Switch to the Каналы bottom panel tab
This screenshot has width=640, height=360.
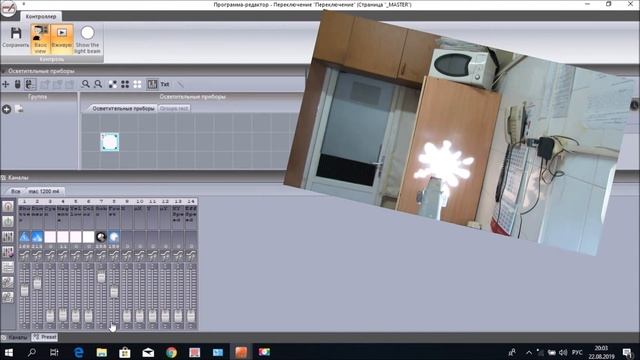click(16, 337)
